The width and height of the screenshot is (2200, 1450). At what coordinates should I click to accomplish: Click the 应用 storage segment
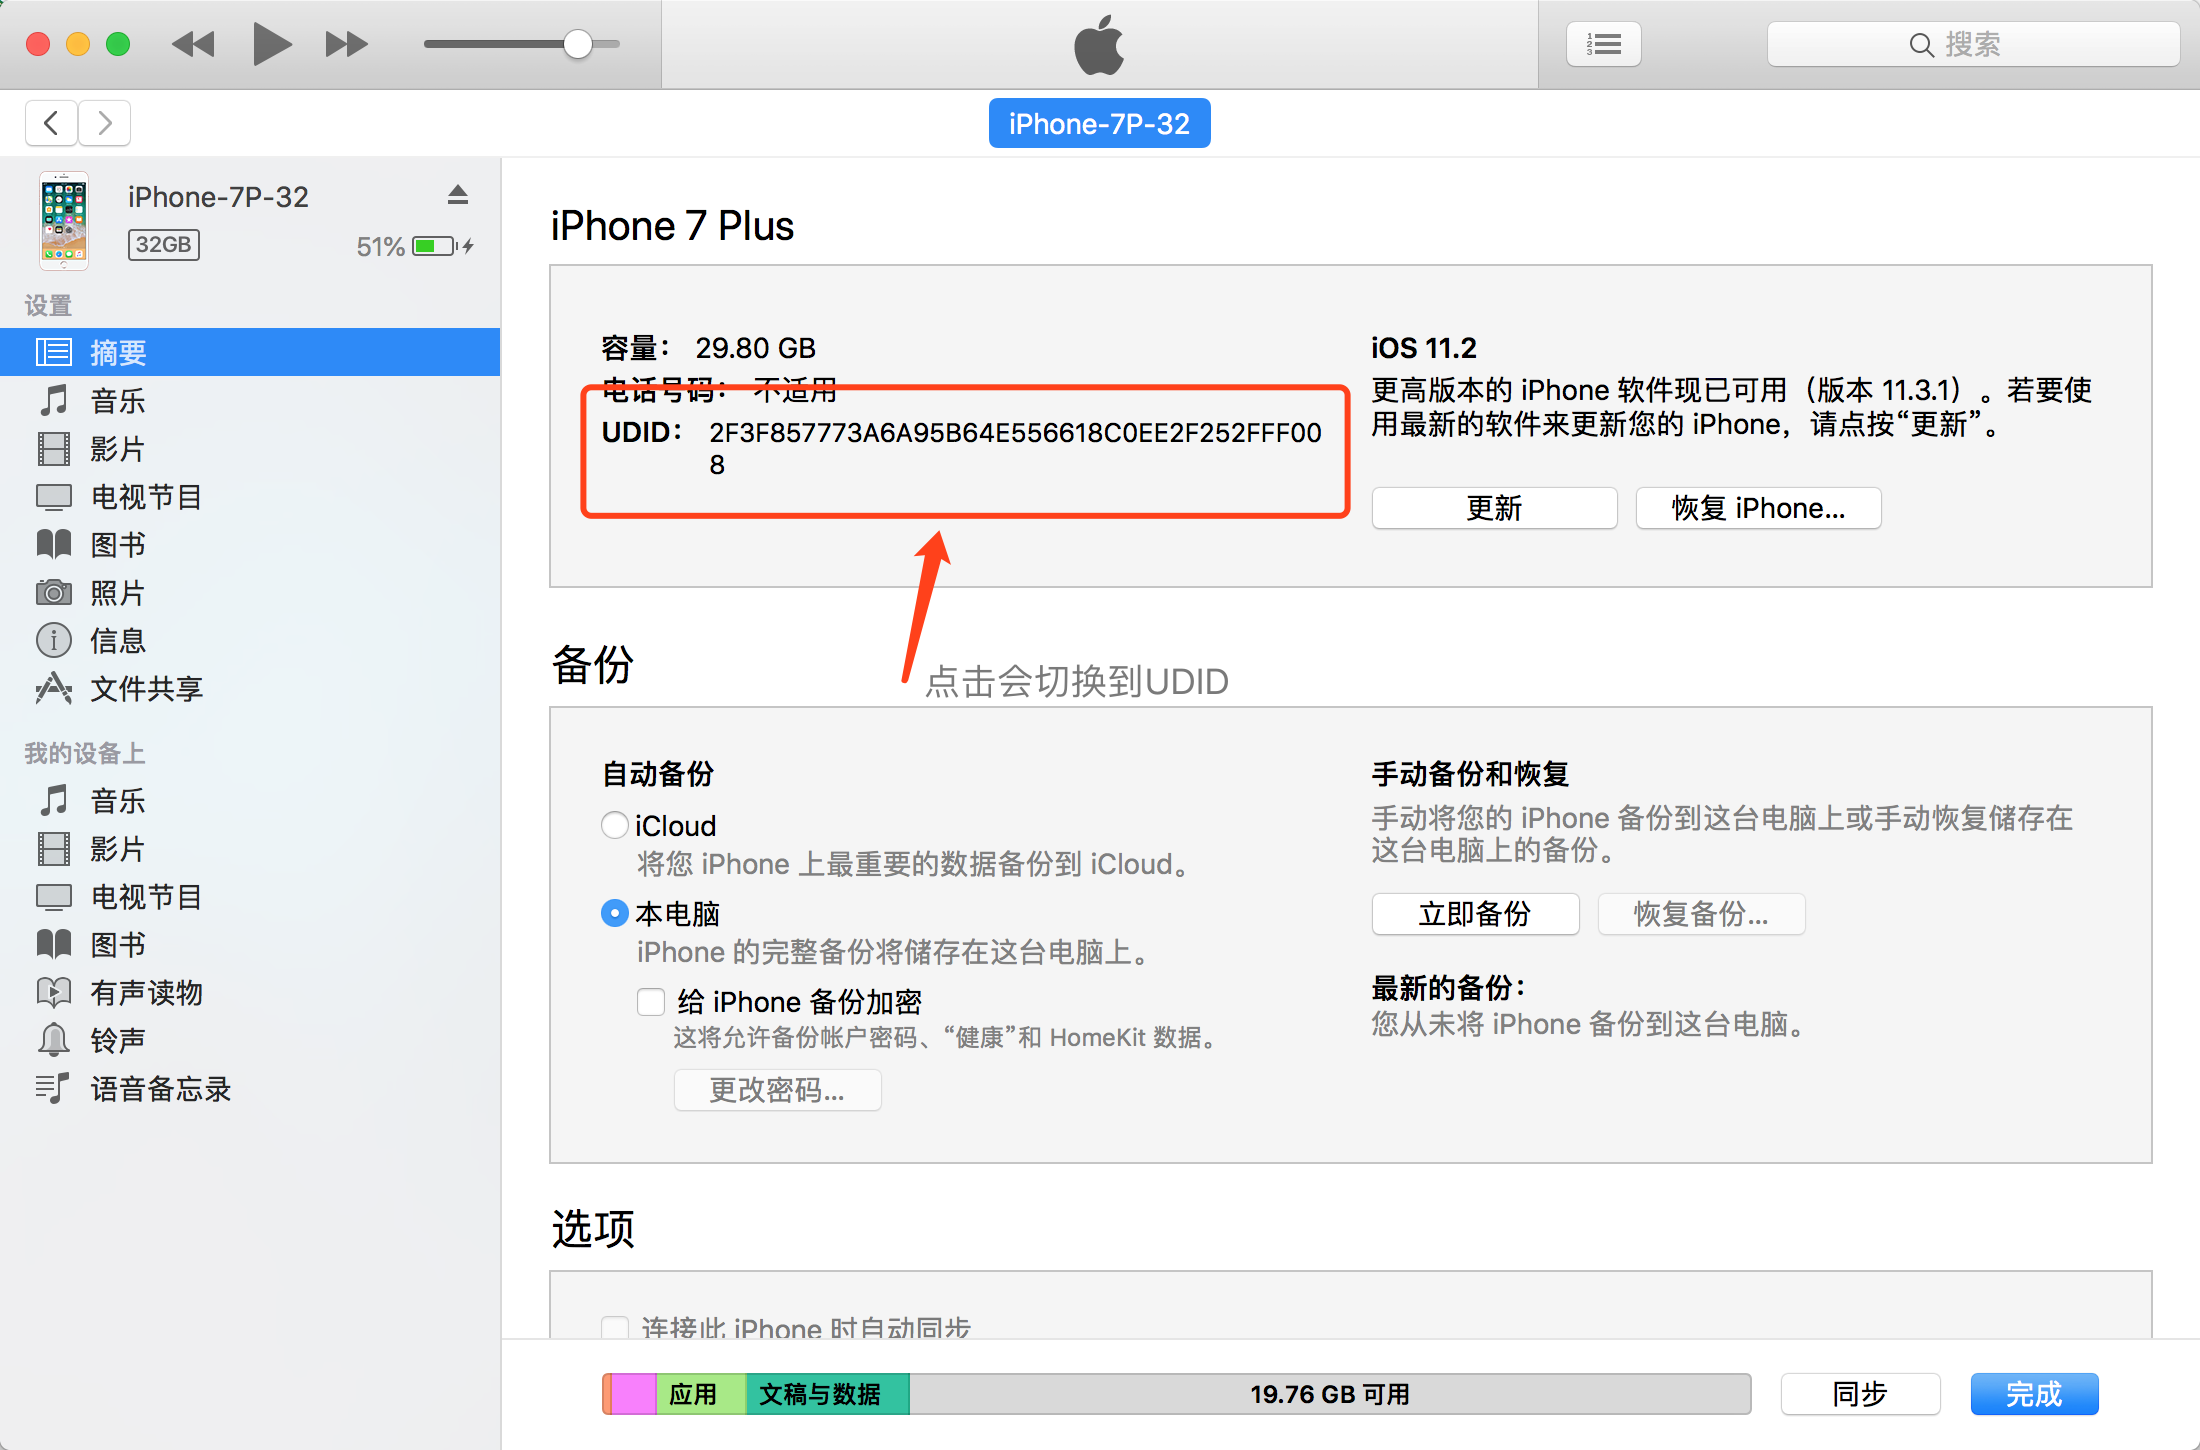pos(701,1394)
